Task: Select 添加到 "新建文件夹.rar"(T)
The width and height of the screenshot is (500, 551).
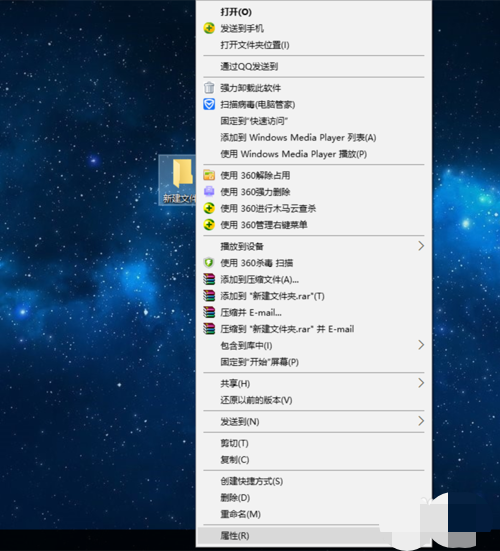Action: coord(314,296)
